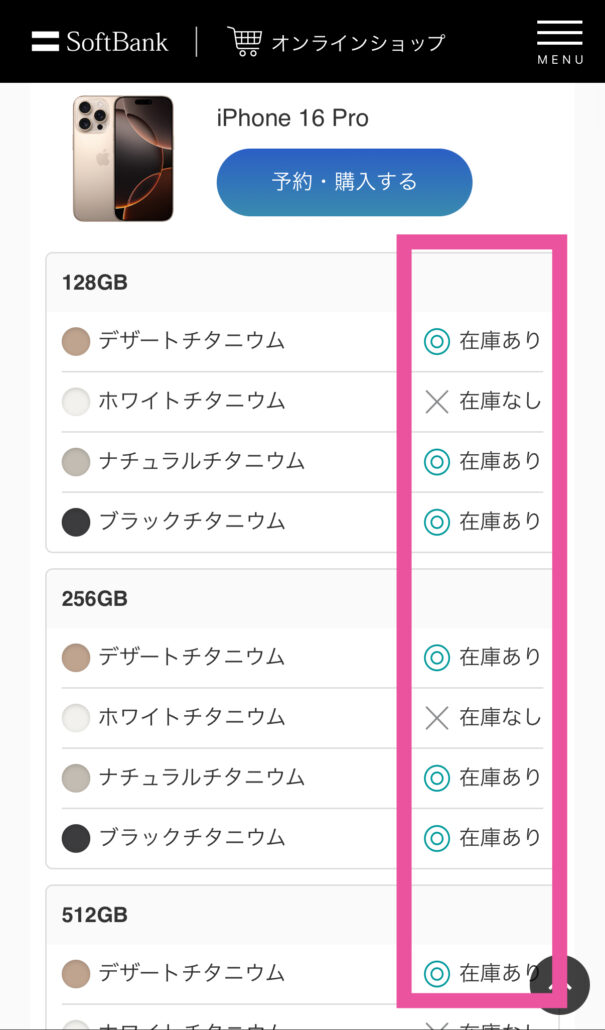Click the 予約・購入する button
This screenshot has height=1030, width=605.
344,182
